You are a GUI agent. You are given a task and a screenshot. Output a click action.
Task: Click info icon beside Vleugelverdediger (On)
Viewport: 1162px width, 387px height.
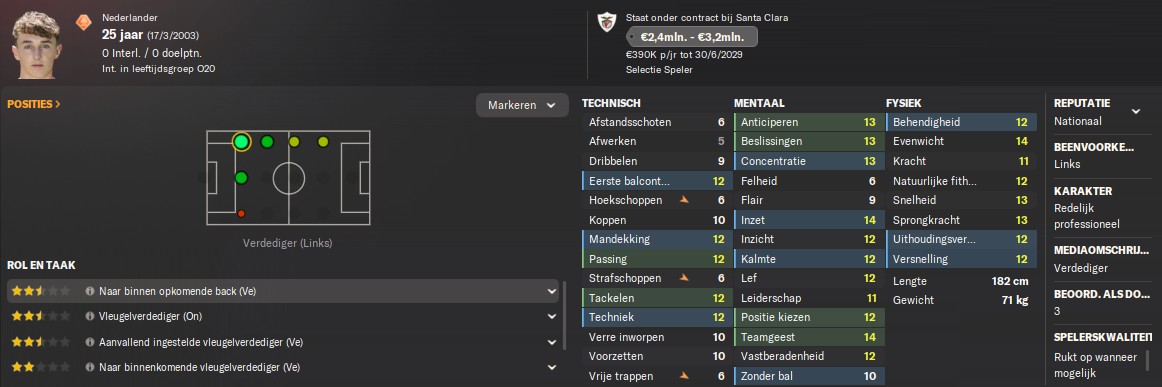click(x=90, y=317)
